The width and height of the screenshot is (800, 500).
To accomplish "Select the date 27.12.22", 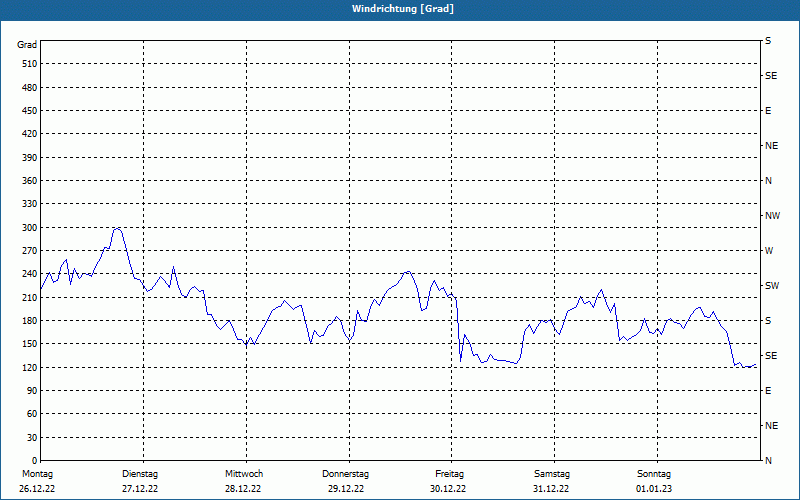I will click(x=140, y=489).
